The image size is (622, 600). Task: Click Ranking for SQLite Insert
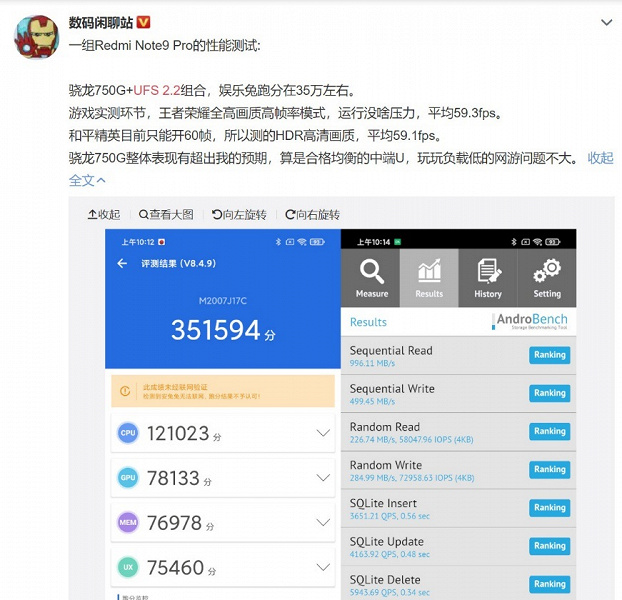tap(549, 508)
